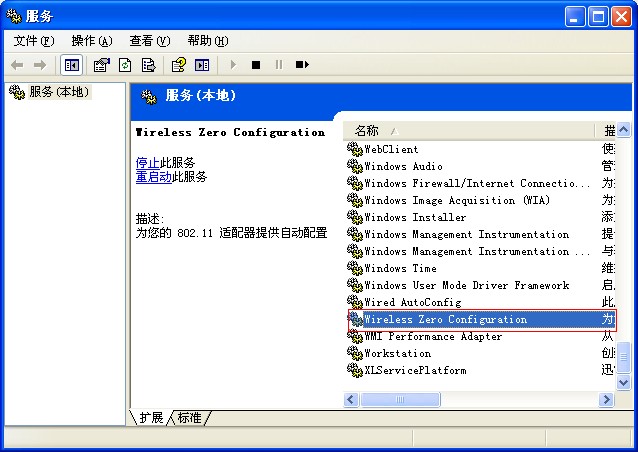This screenshot has height=452, width=638.
Task: Click the WebClient gear icon
Action: 355,149
